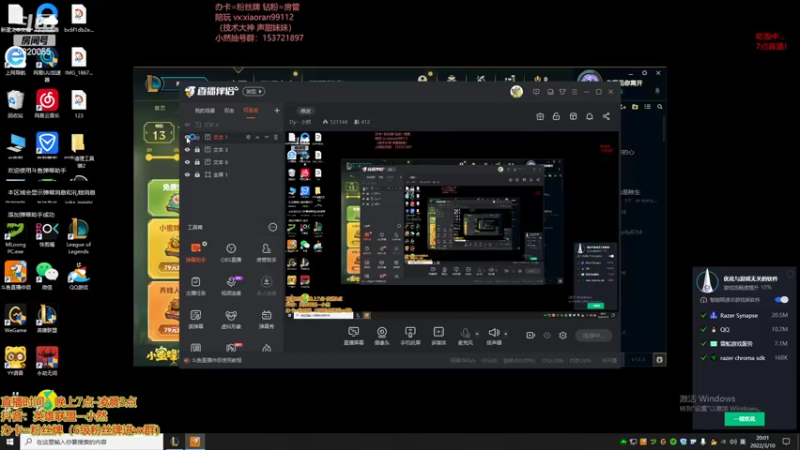800x450 pixels.
Task: Open the notification bell icon
Action: pyautogui.click(x=589, y=116)
